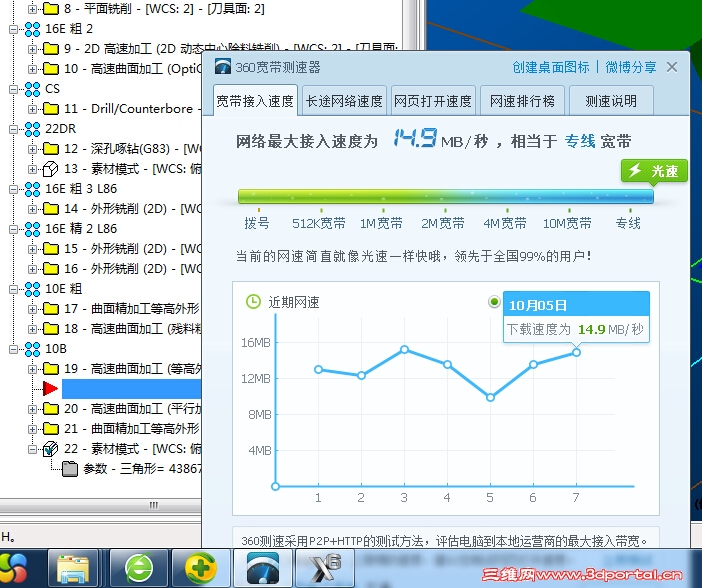Image resolution: width=702 pixels, height=588 pixels.
Task: Select operation 21 - 曲面精加工等高外形 row
Action: 132,429
